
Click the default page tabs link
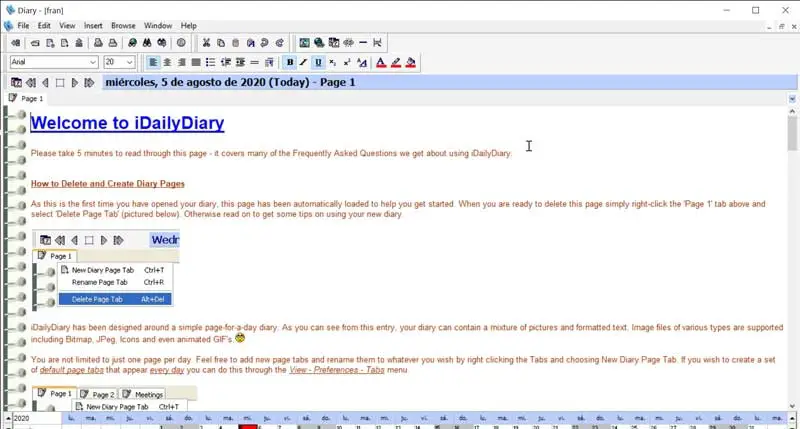click(71, 370)
